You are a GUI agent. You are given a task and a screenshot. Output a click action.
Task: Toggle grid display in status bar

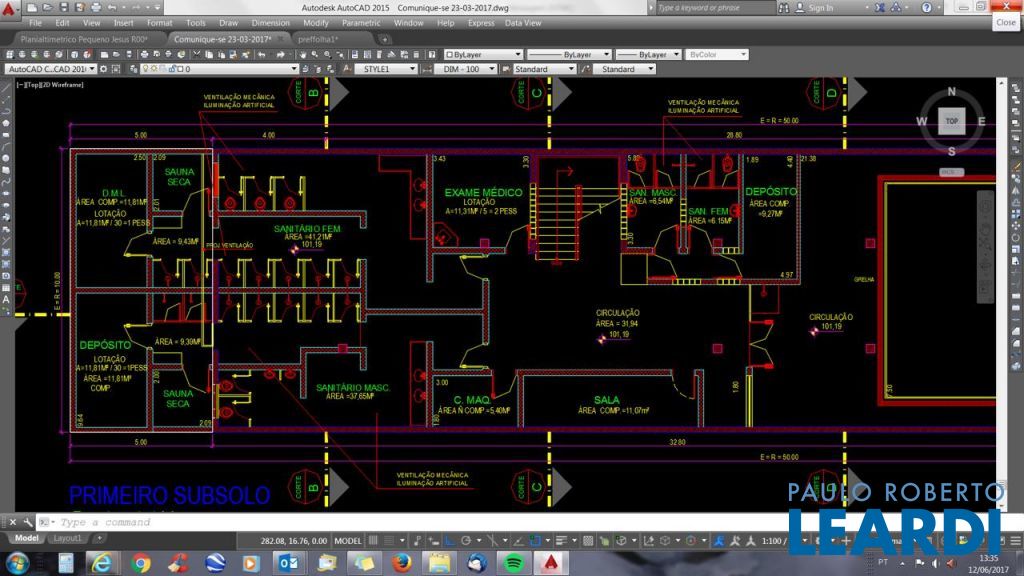[x=373, y=540]
